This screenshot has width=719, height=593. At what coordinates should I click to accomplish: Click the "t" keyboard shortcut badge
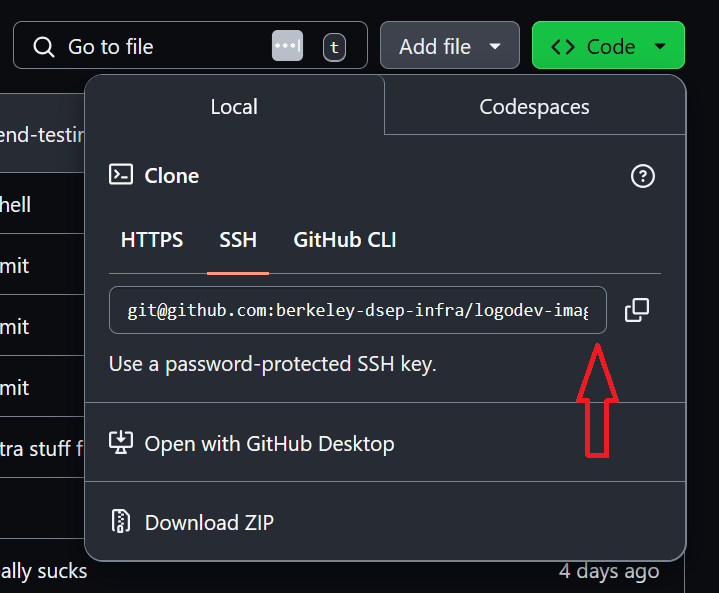pos(334,46)
